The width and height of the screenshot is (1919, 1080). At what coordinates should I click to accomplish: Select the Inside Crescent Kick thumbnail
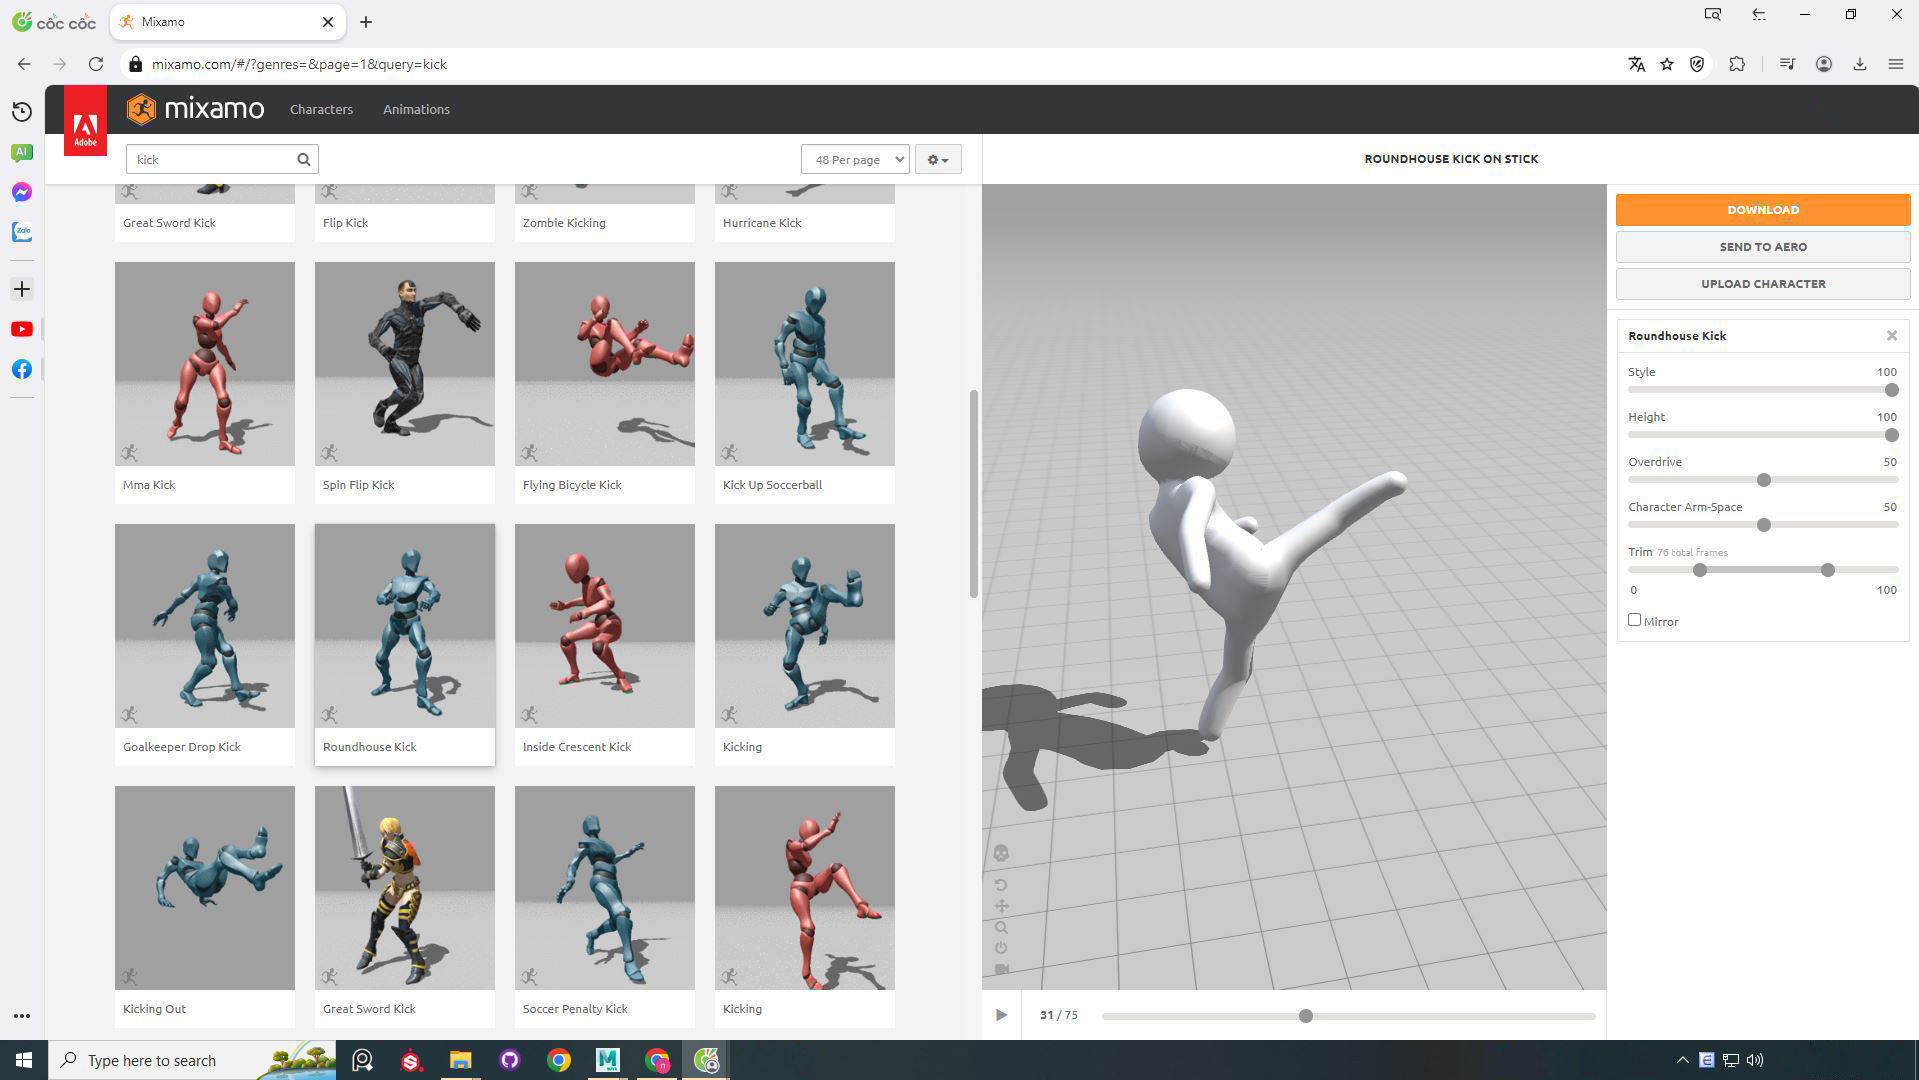point(605,626)
